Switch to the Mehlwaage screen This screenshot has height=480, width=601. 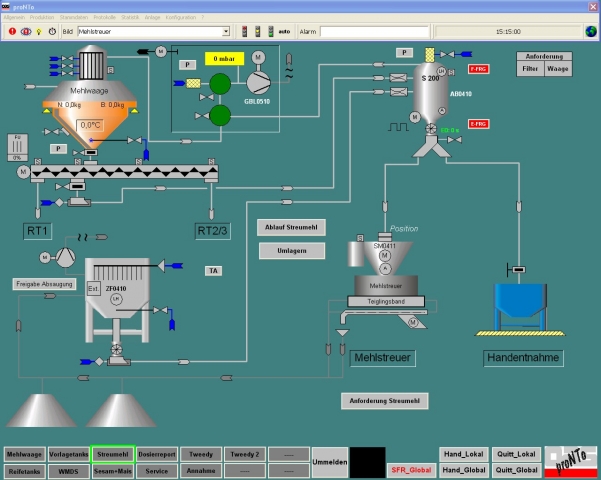coord(25,455)
